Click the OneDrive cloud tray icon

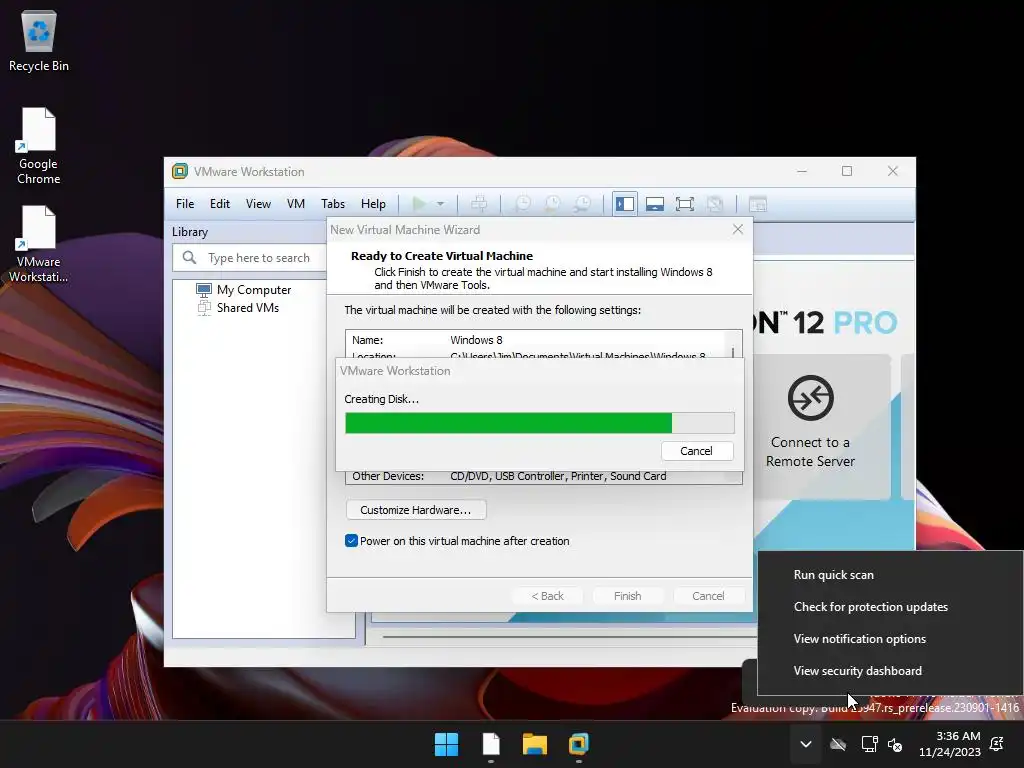[838, 744]
